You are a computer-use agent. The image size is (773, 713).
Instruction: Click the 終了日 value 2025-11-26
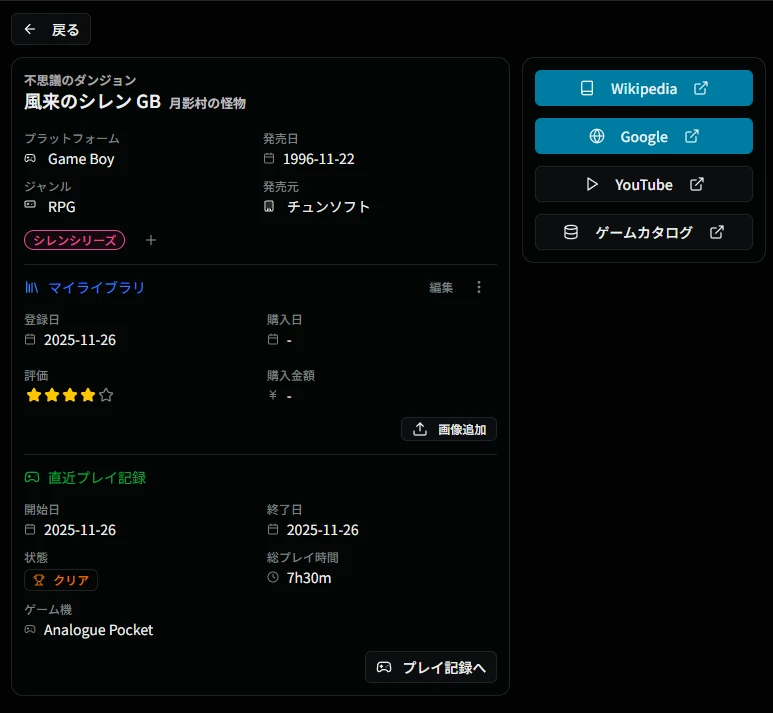(322, 530)
